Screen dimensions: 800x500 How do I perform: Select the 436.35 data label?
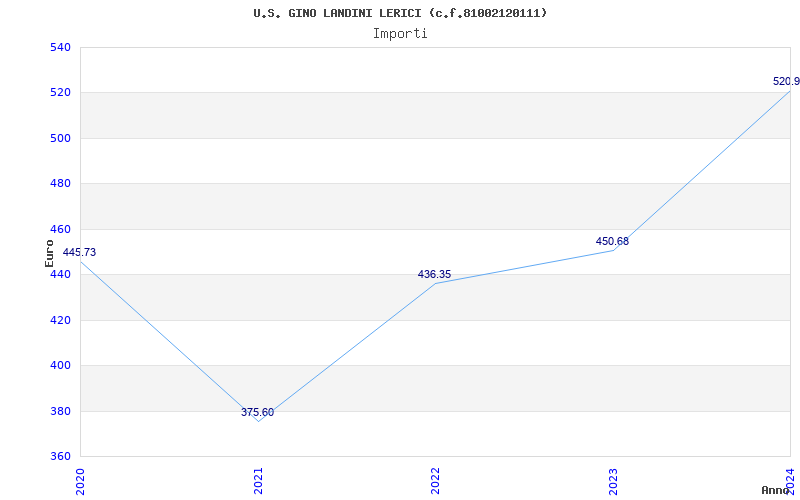click(434, 274)
